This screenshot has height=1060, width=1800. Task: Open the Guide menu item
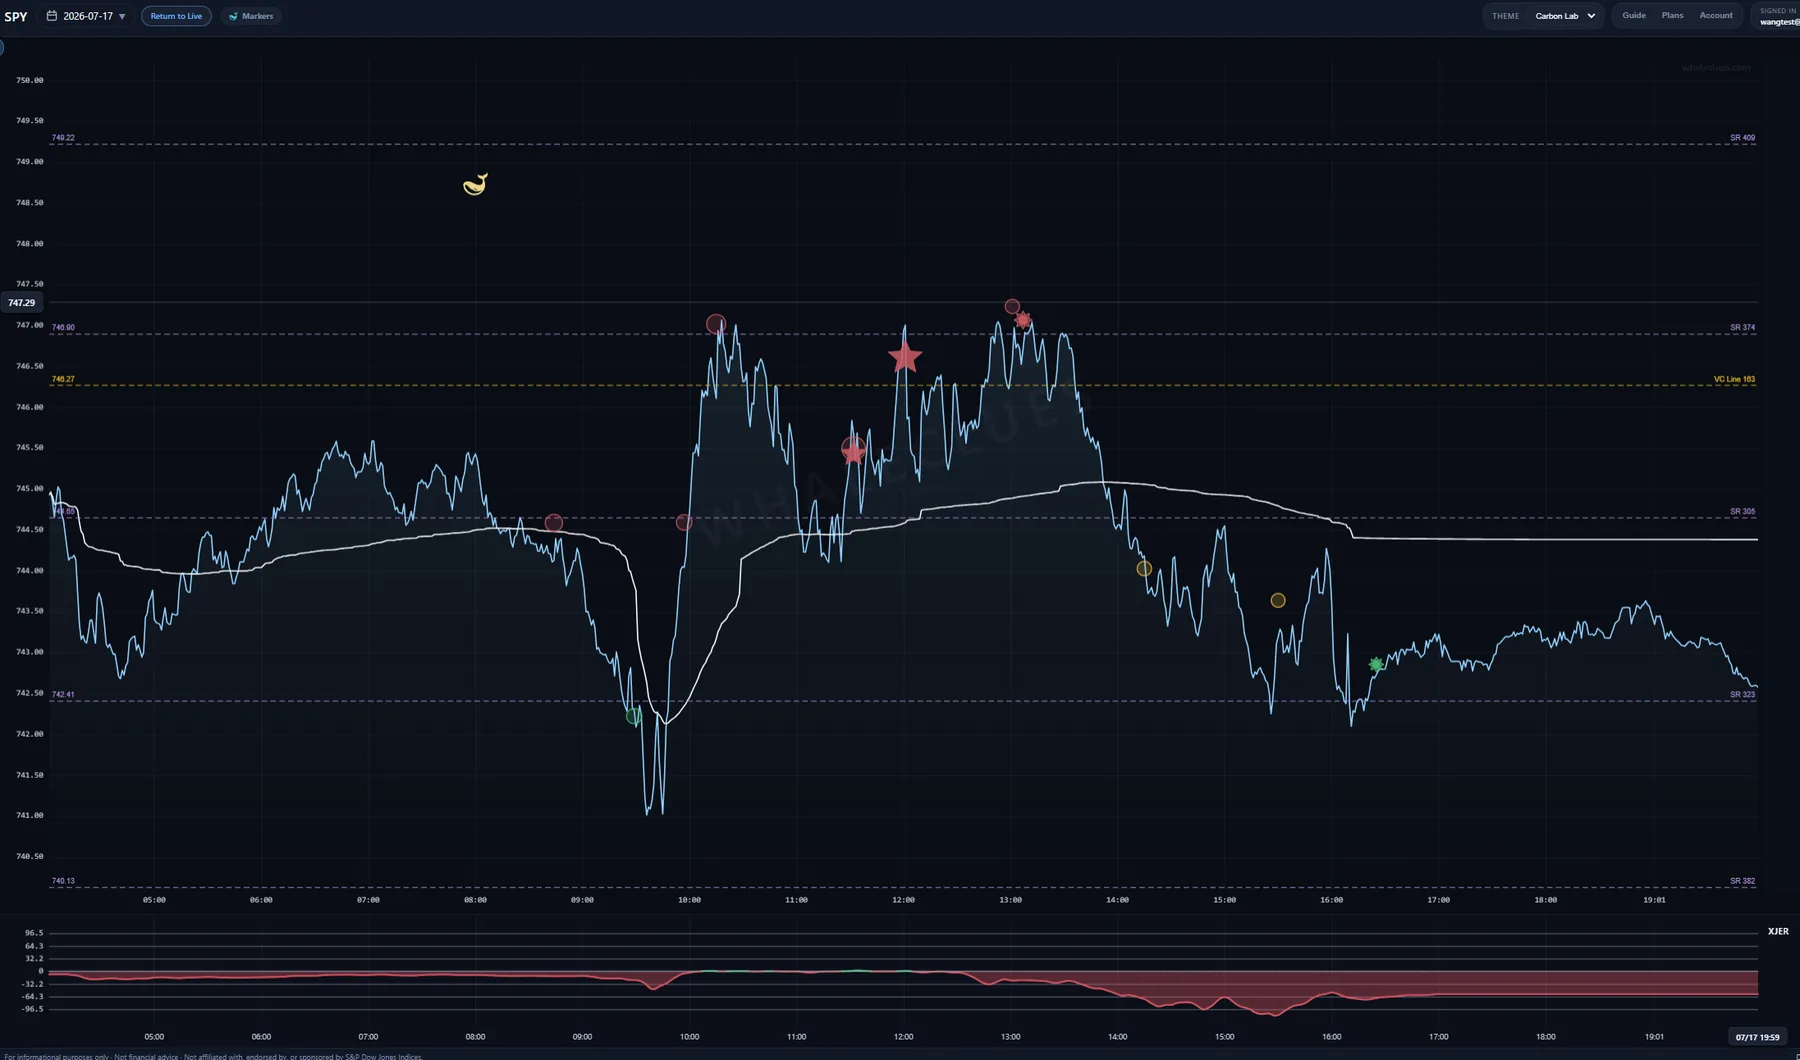pos(1634,15)
